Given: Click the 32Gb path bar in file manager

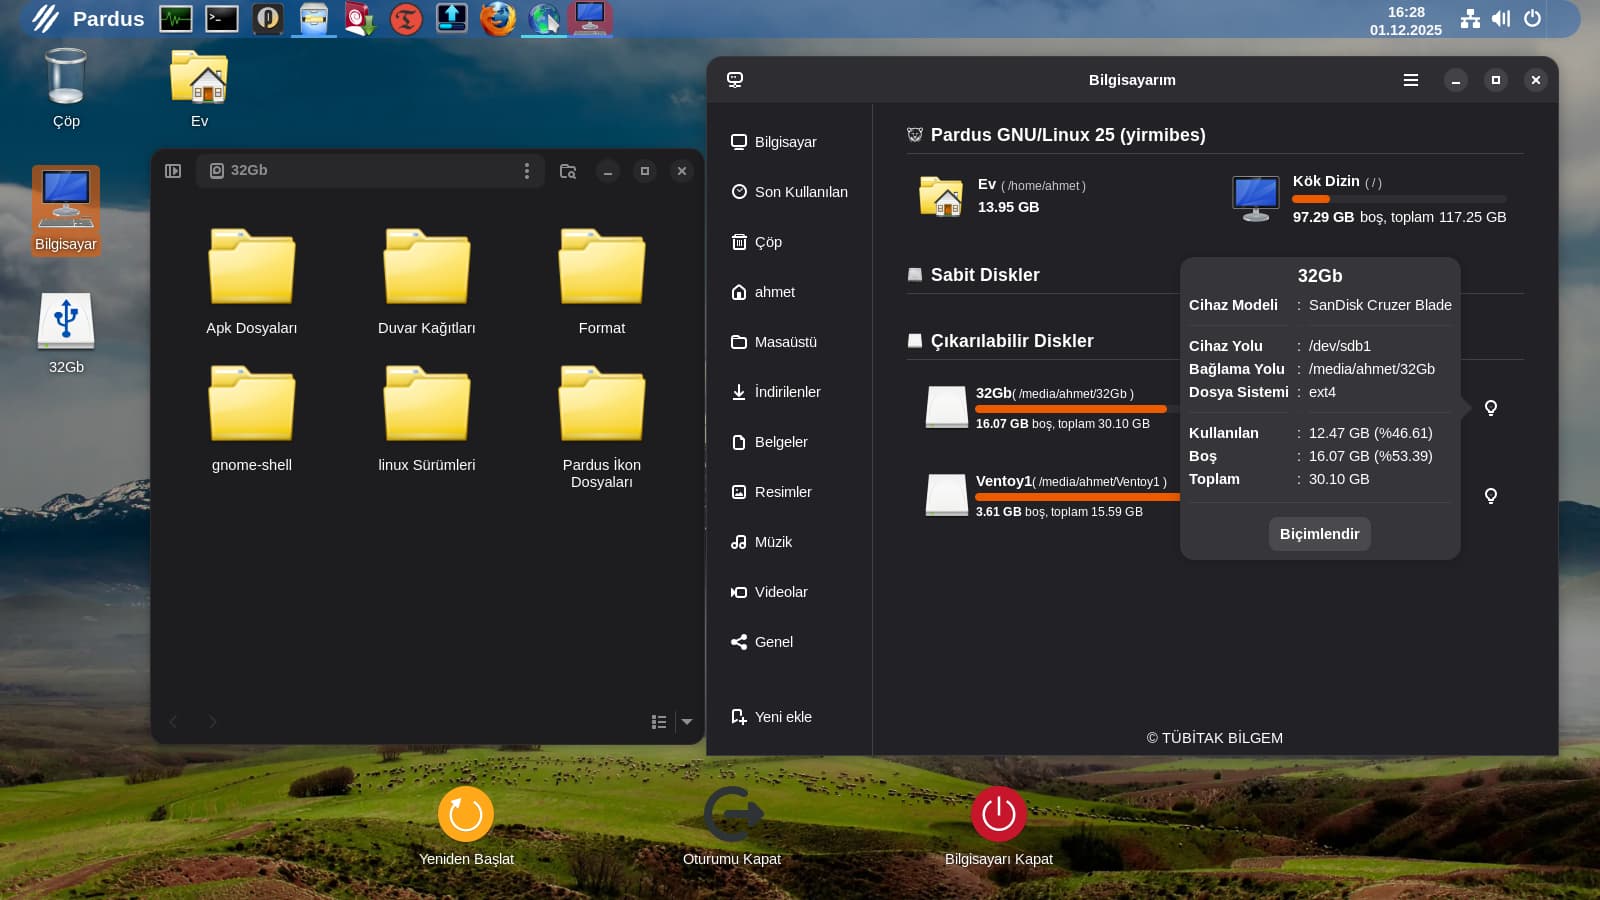Looking at the screenshot, I should pyautogui.click(x=360, y=171).
